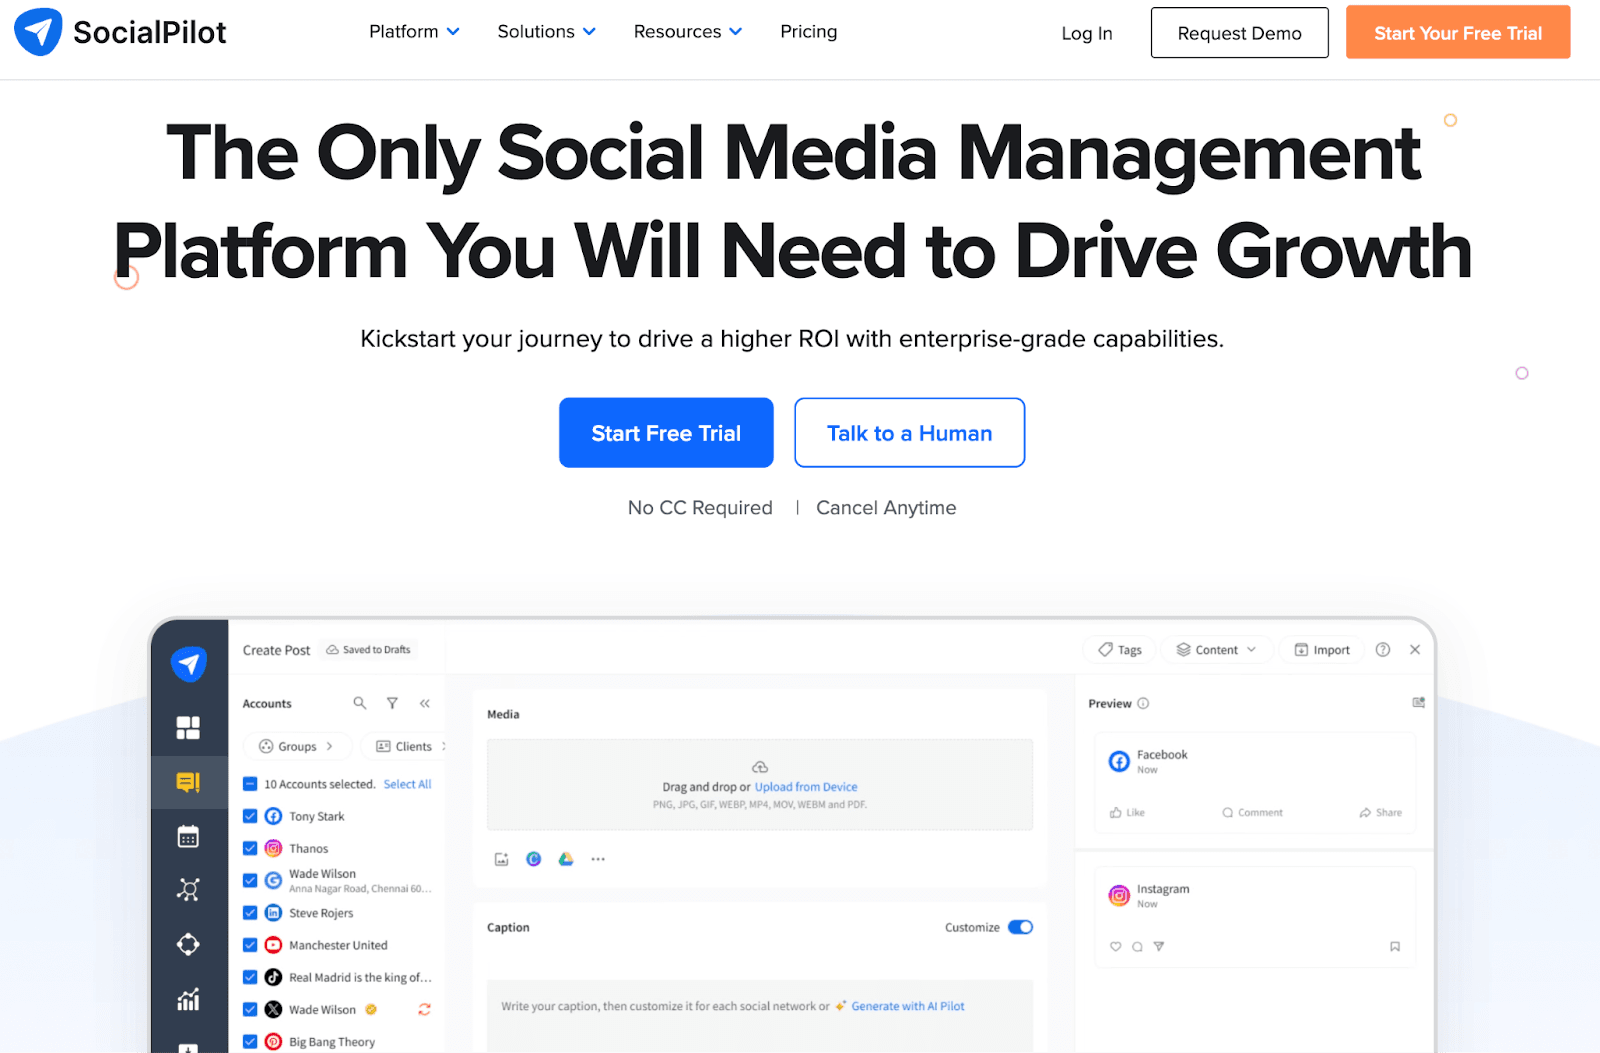Click the help question mark icon
Viewport: 1600px width, 1053px height.
point(1383,650)
